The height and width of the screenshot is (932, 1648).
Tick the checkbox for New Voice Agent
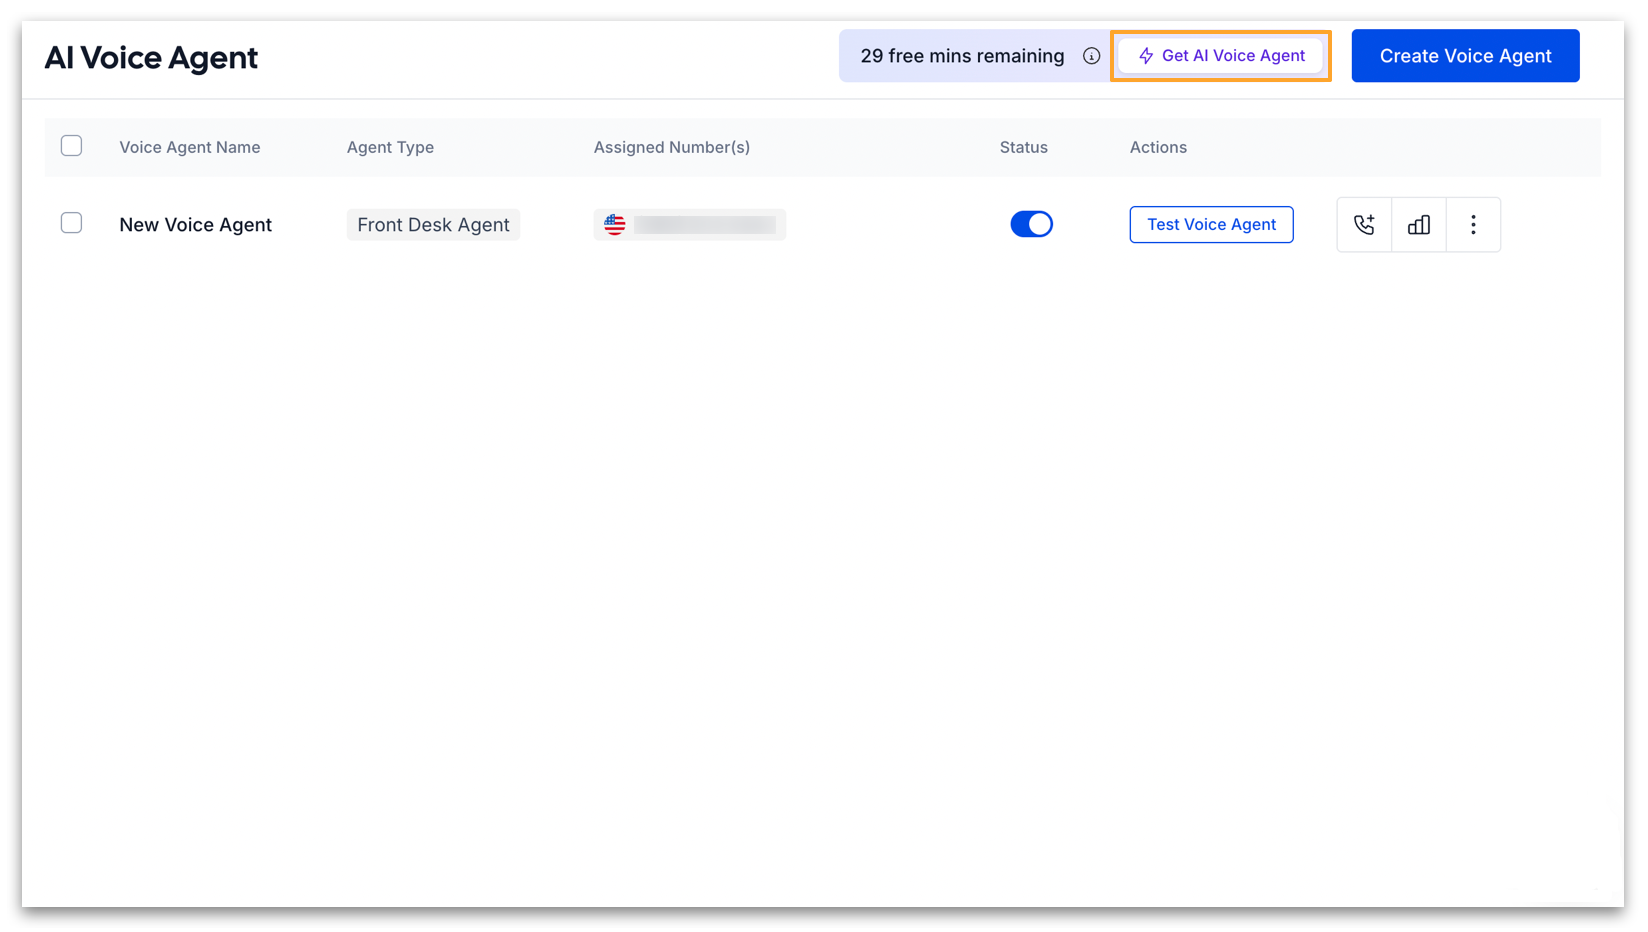[x=71, y=223]
